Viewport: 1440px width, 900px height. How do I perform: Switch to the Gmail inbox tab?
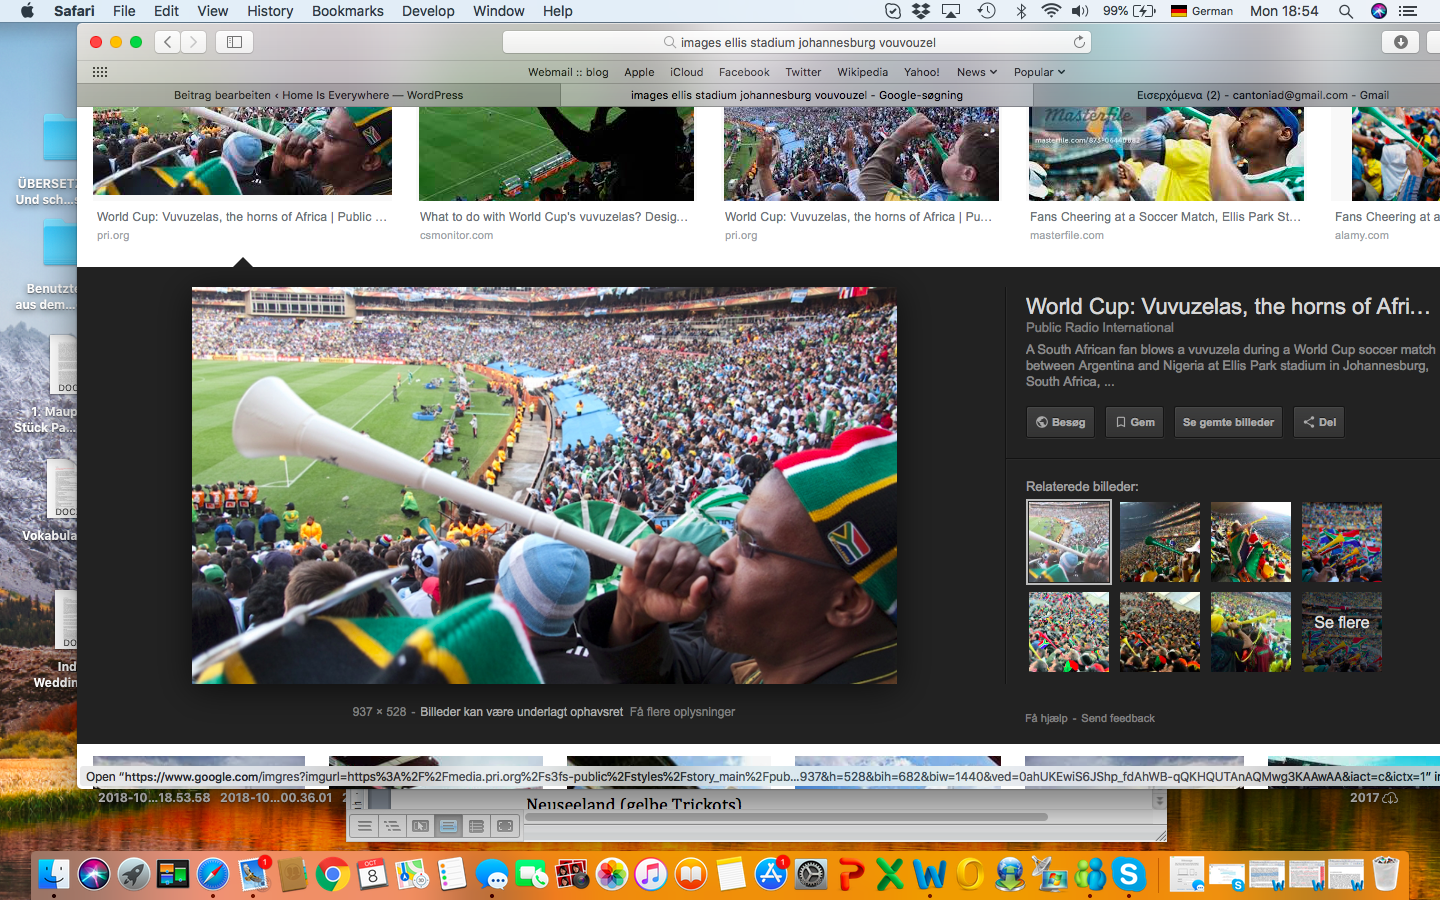coord(1236,95)
